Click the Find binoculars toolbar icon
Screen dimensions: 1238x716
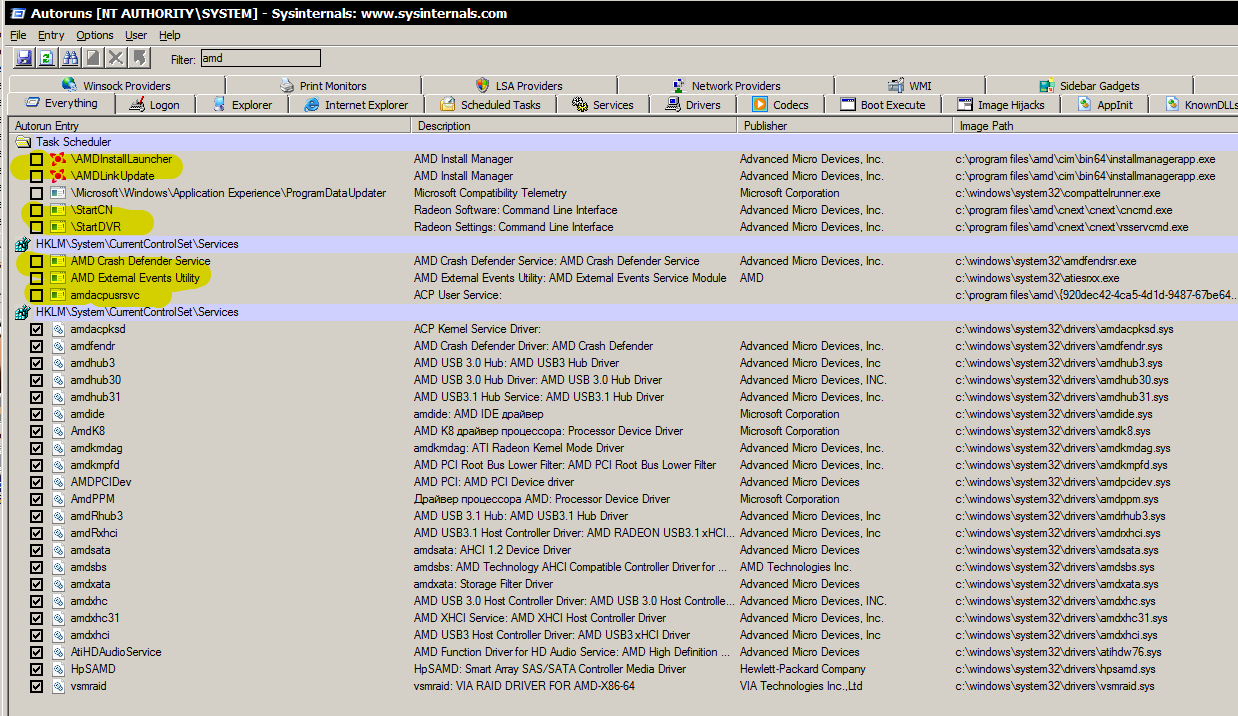[70, 58]
